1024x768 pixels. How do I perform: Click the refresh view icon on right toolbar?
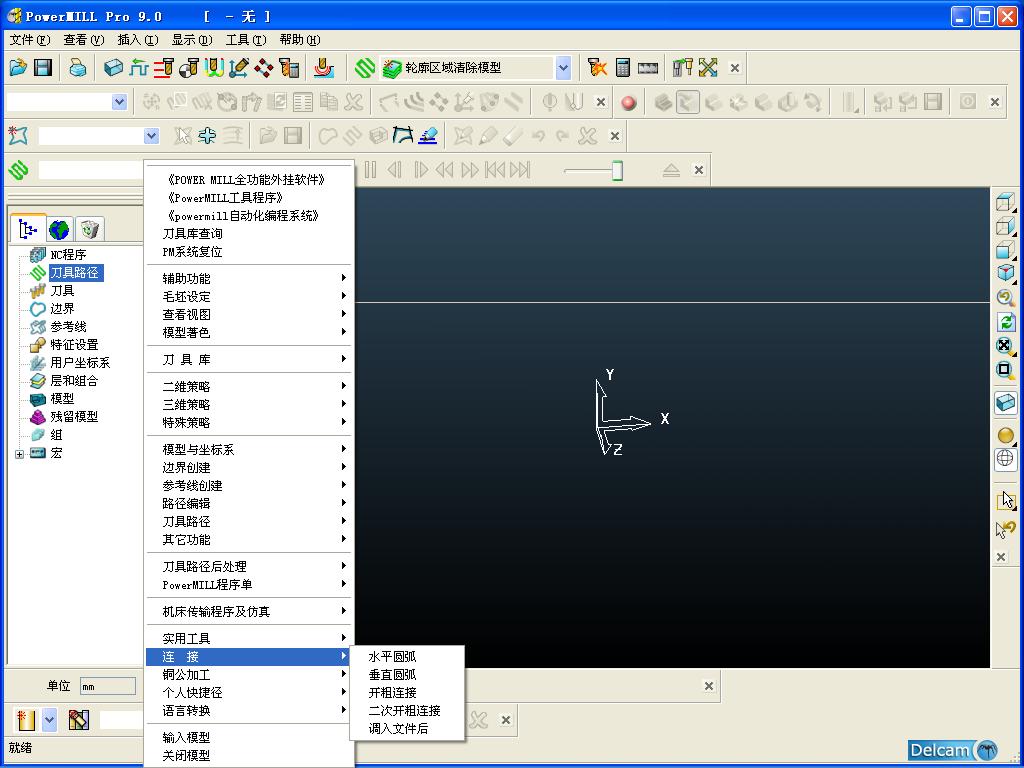1005,322
